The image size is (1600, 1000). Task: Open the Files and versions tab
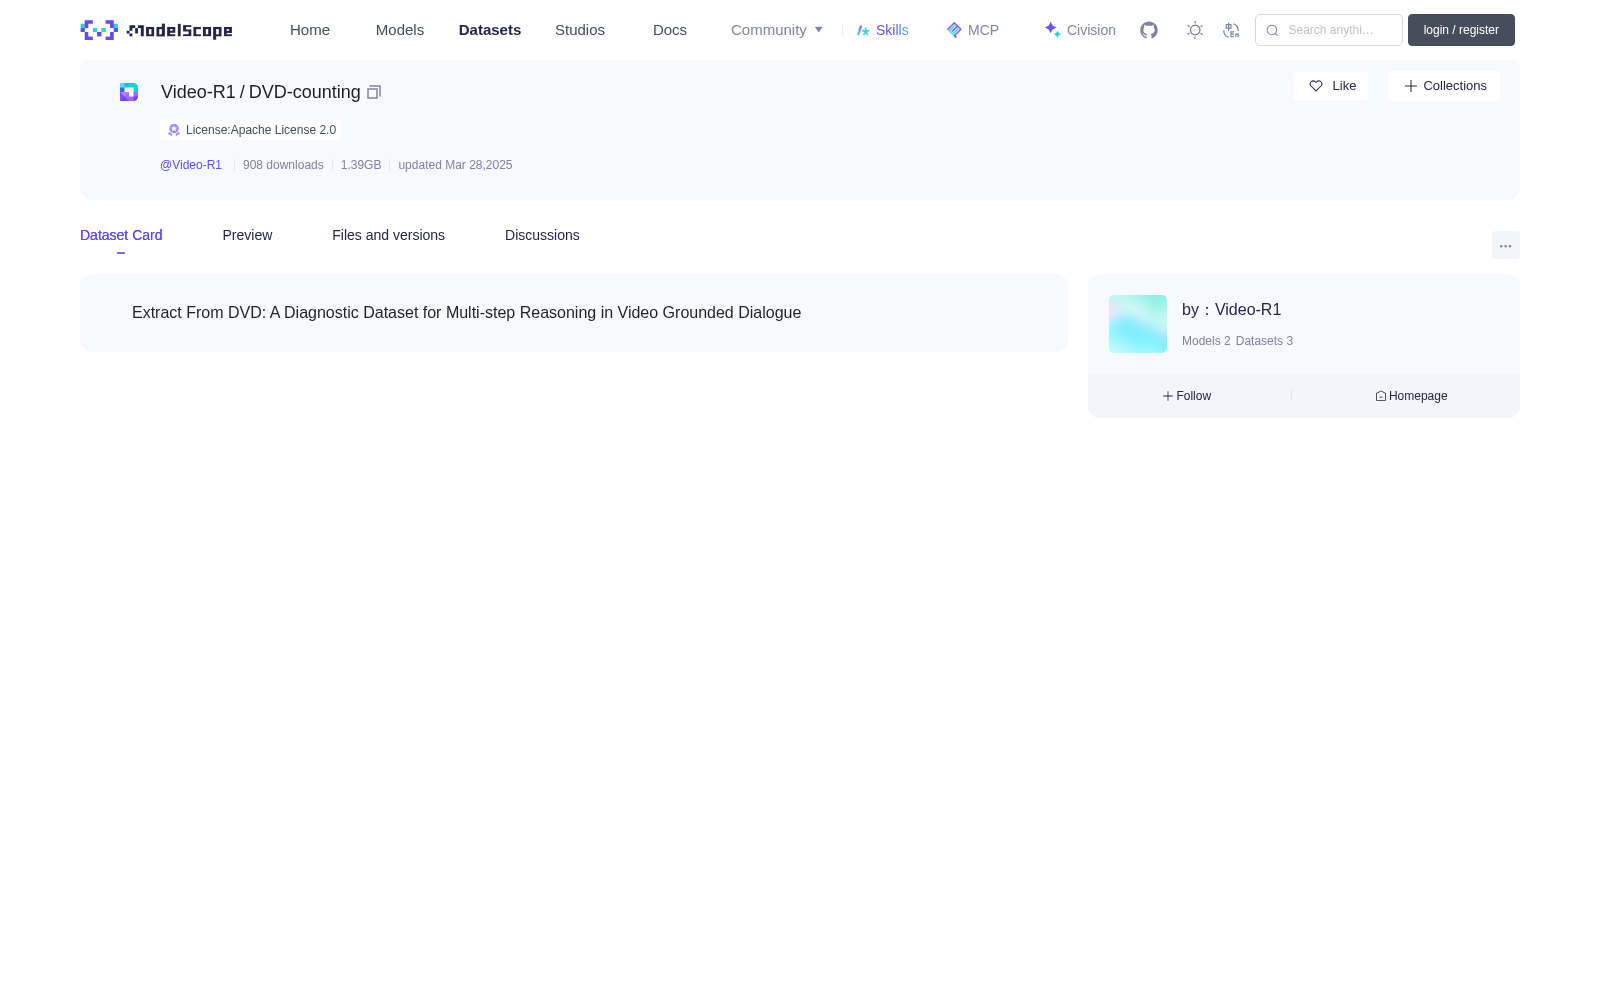388,235
